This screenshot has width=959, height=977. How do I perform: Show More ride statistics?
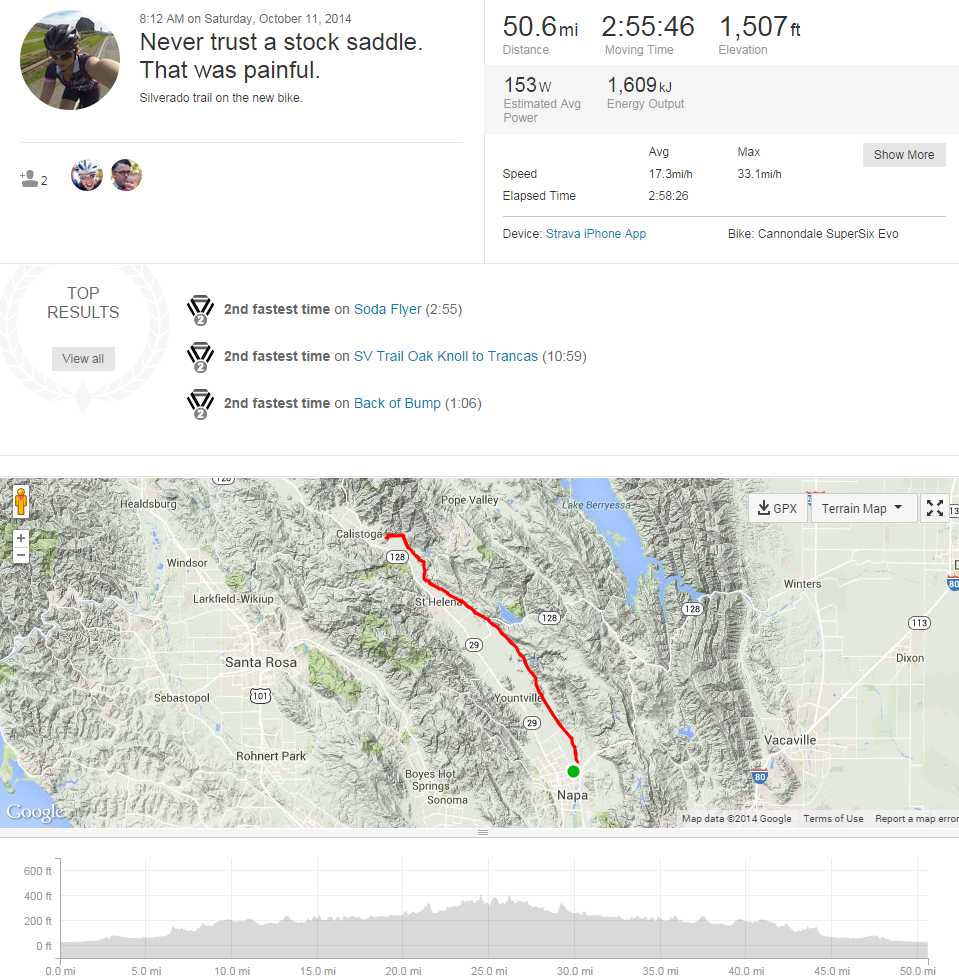[904, 155]
